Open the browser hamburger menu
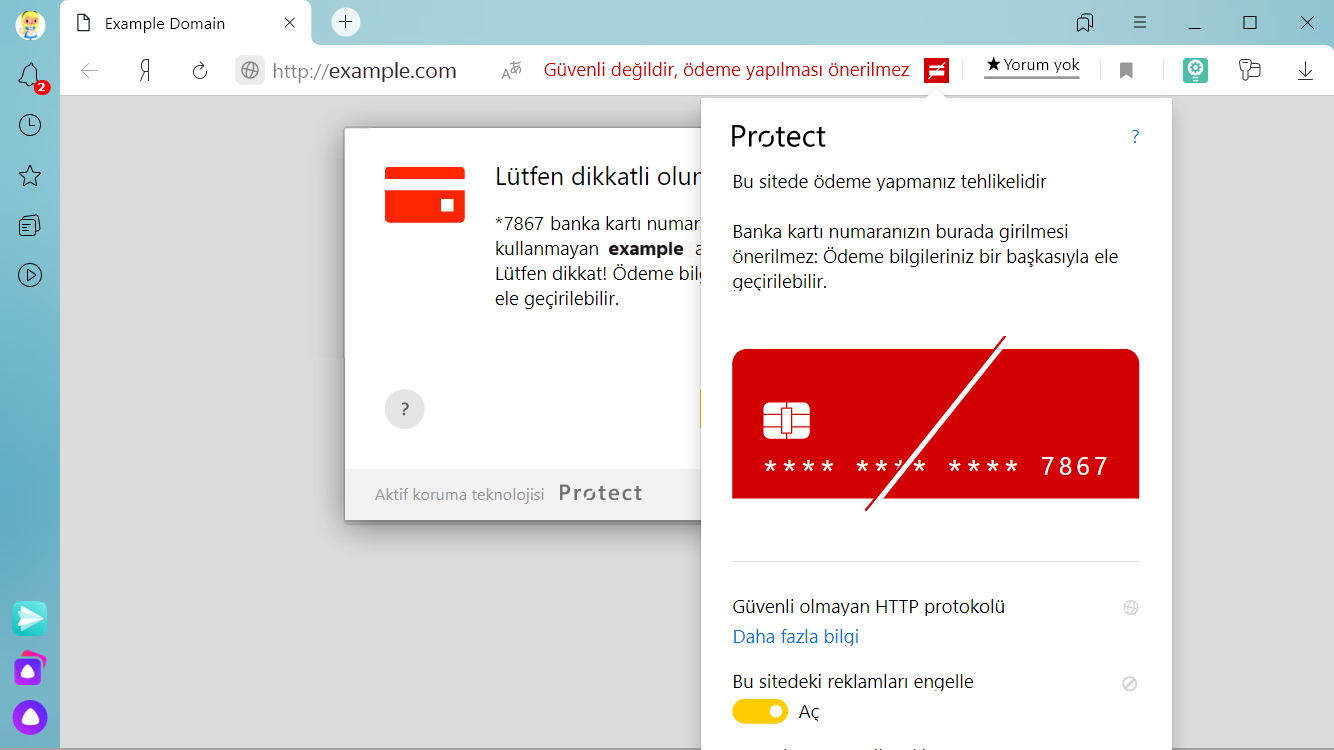 (x=1140, y=22)
